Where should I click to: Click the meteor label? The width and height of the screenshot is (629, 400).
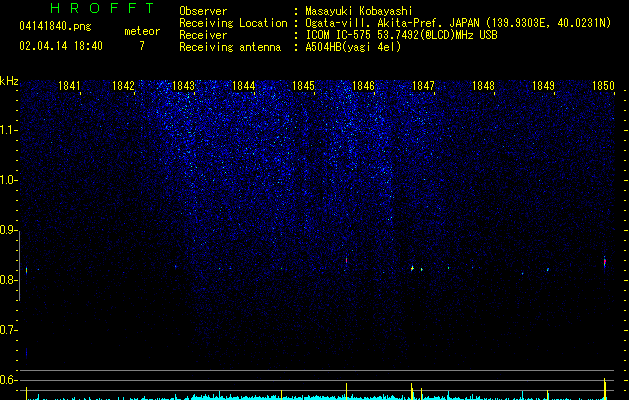click(142, 31)
